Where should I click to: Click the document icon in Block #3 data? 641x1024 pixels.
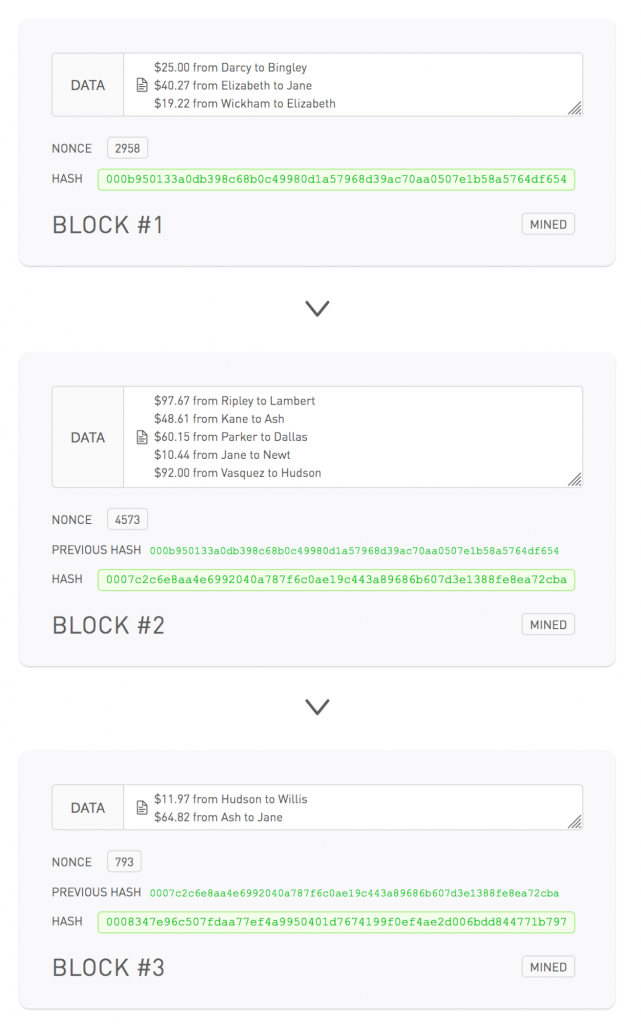click(x=142, y=808)
